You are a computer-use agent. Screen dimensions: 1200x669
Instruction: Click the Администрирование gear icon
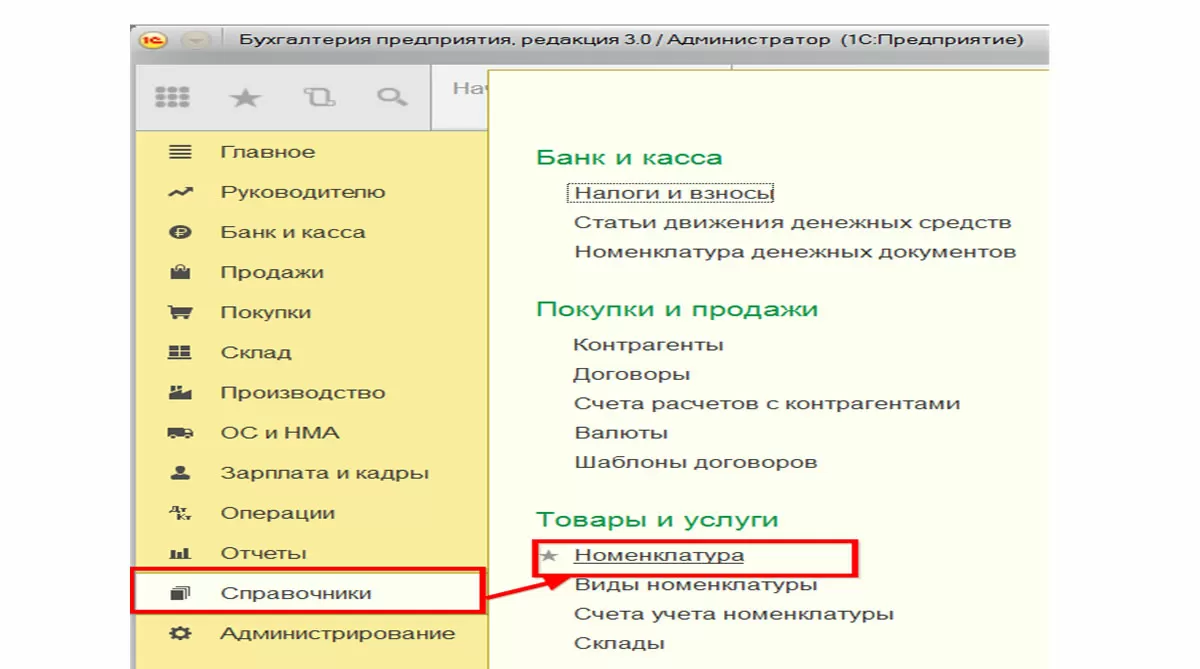(180, 633)
